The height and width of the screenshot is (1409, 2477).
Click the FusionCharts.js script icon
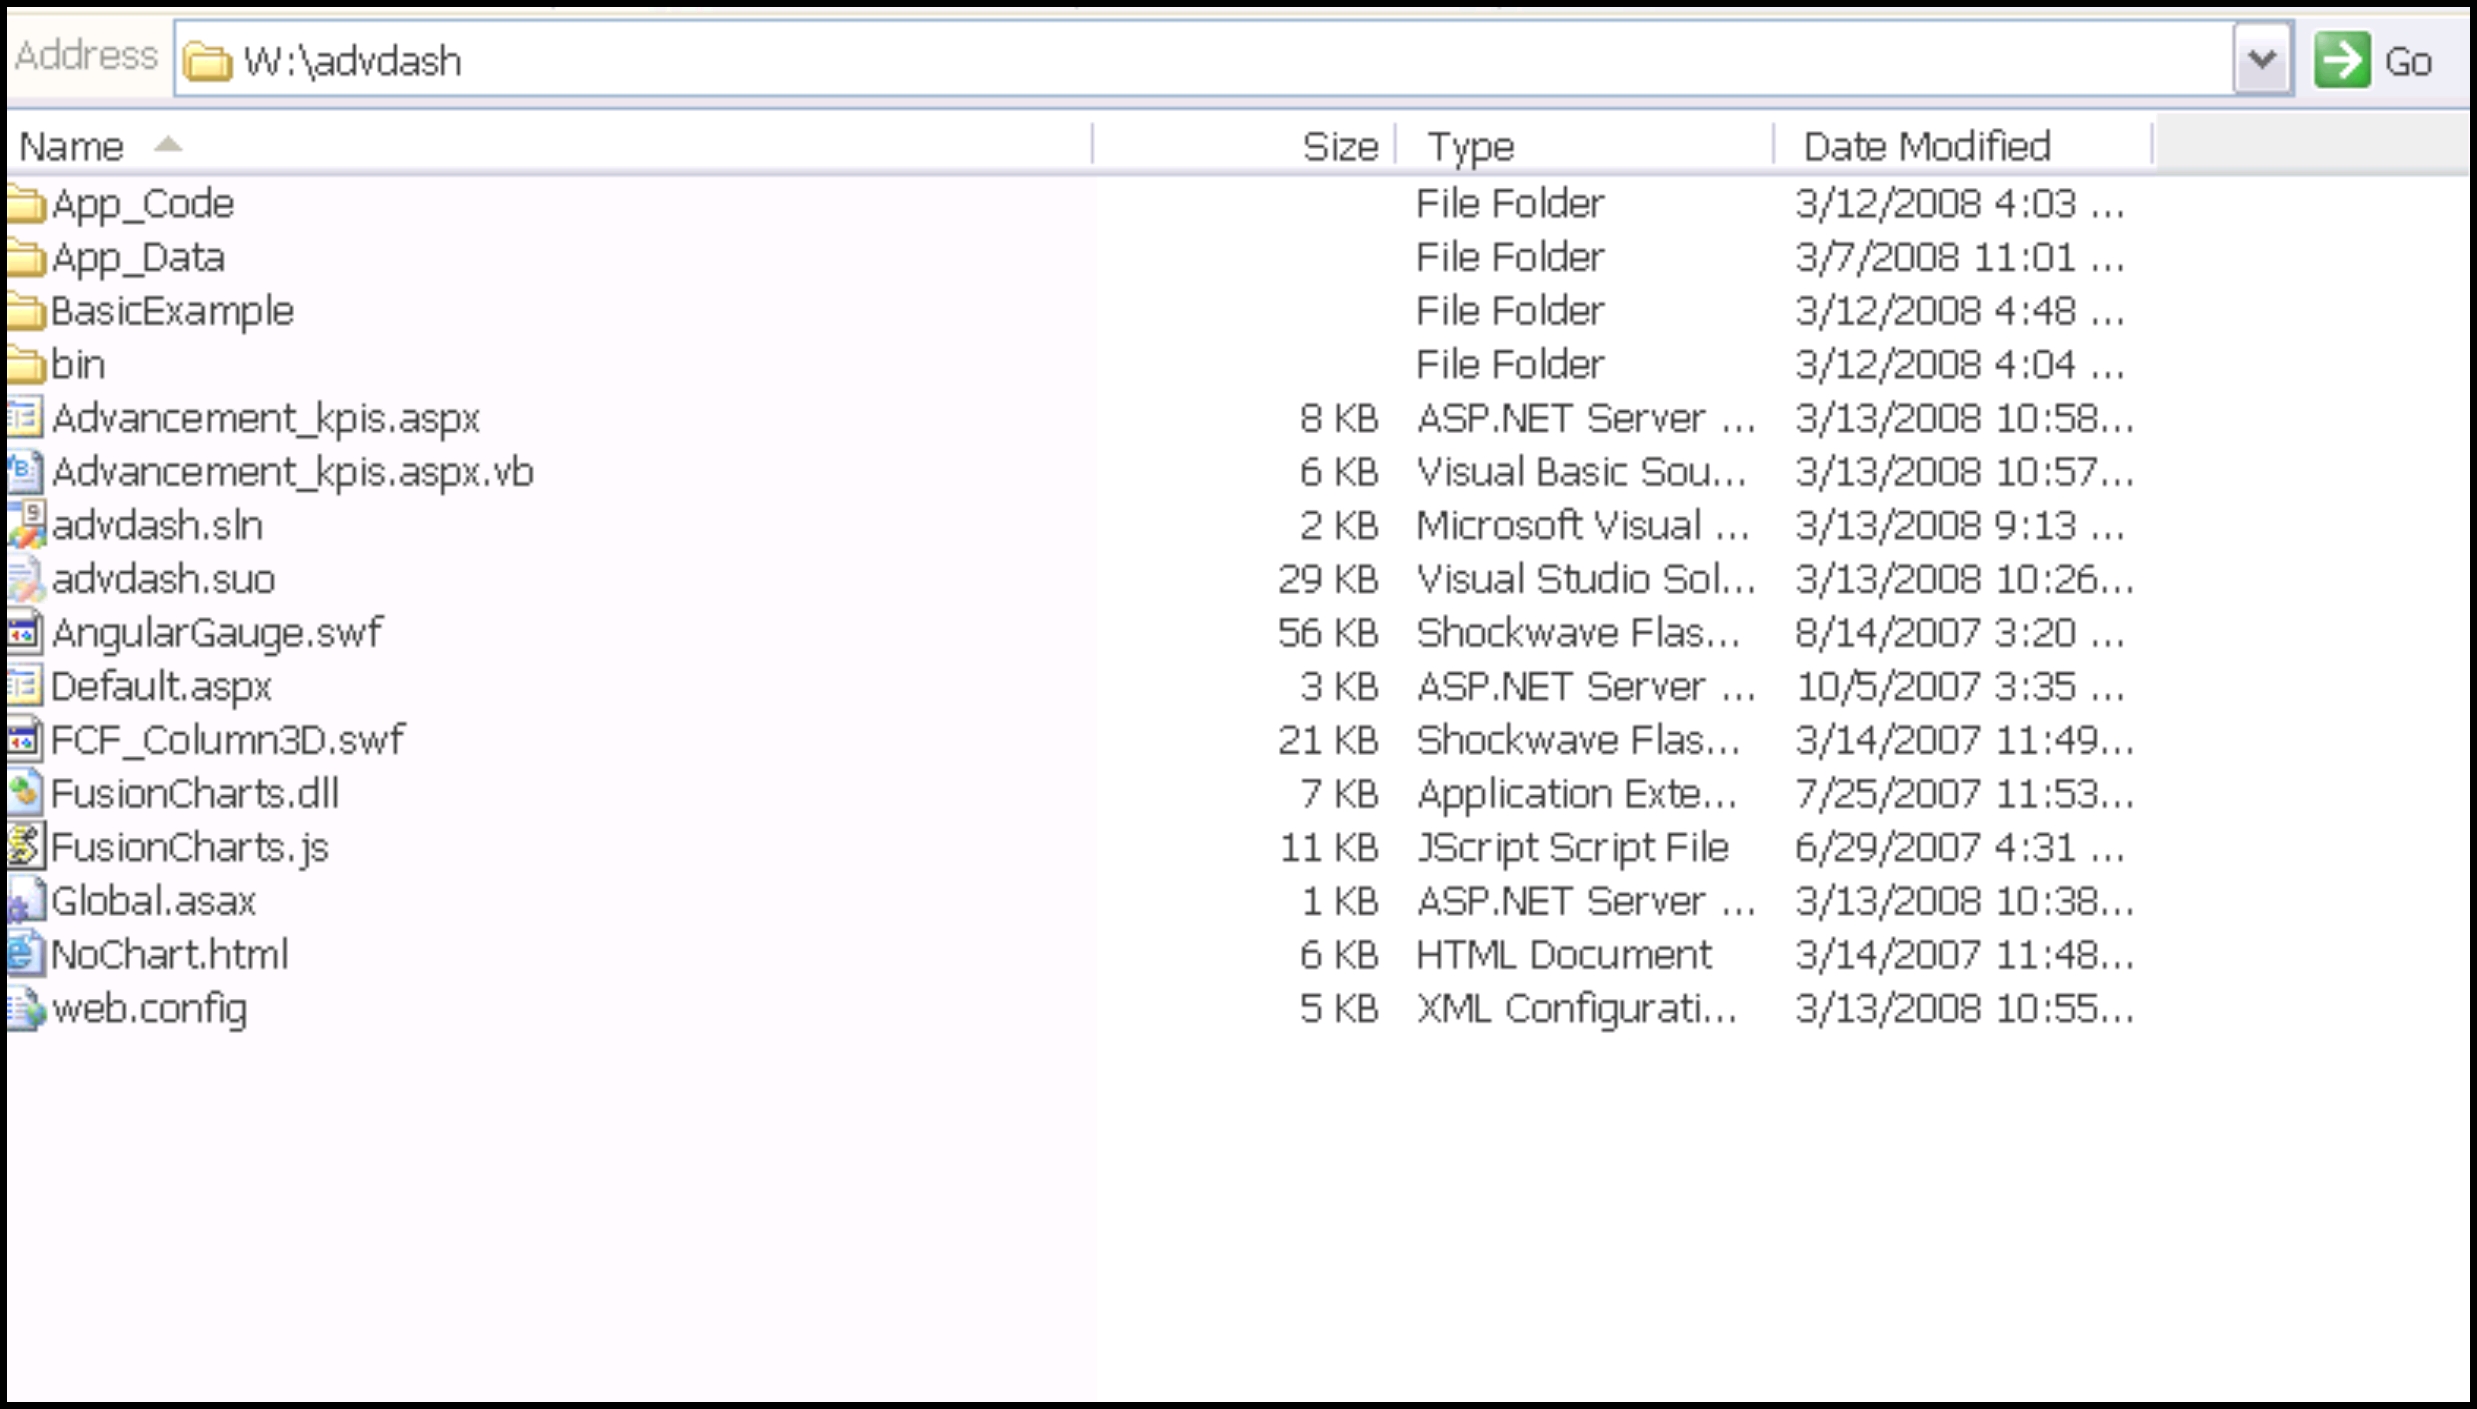[26, 847]
